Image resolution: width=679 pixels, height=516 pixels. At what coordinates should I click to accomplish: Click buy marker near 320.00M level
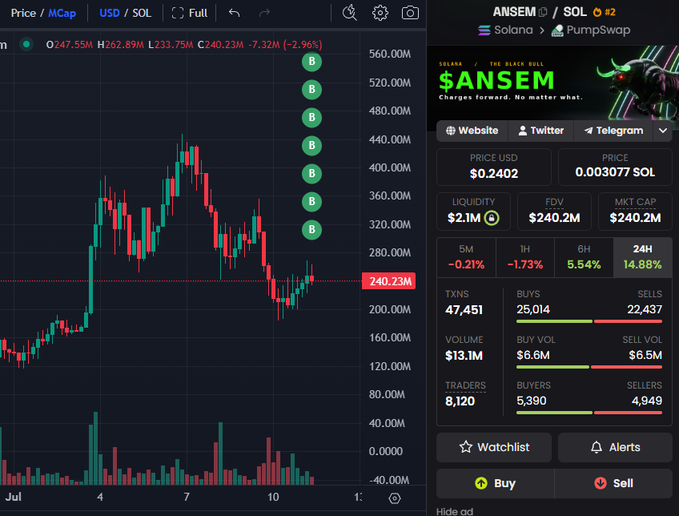[x=311, y=229]
